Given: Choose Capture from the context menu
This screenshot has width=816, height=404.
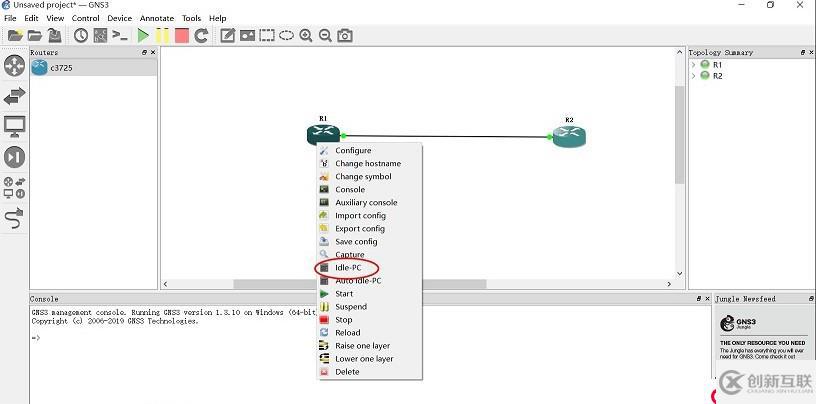Looking at the screenshot, I should pyautogui.click(x=369, y=255).
